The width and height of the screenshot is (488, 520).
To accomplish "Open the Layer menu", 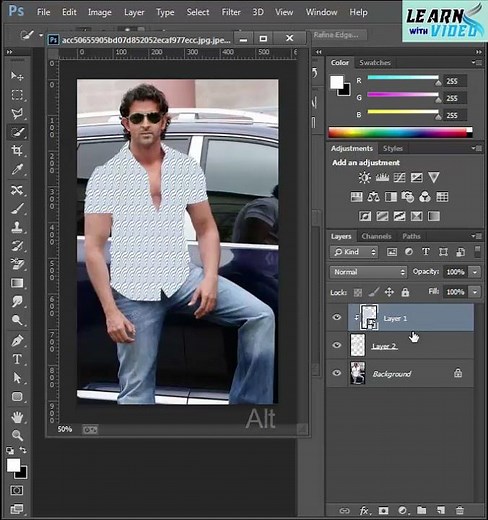I will (x=134, y=12).
